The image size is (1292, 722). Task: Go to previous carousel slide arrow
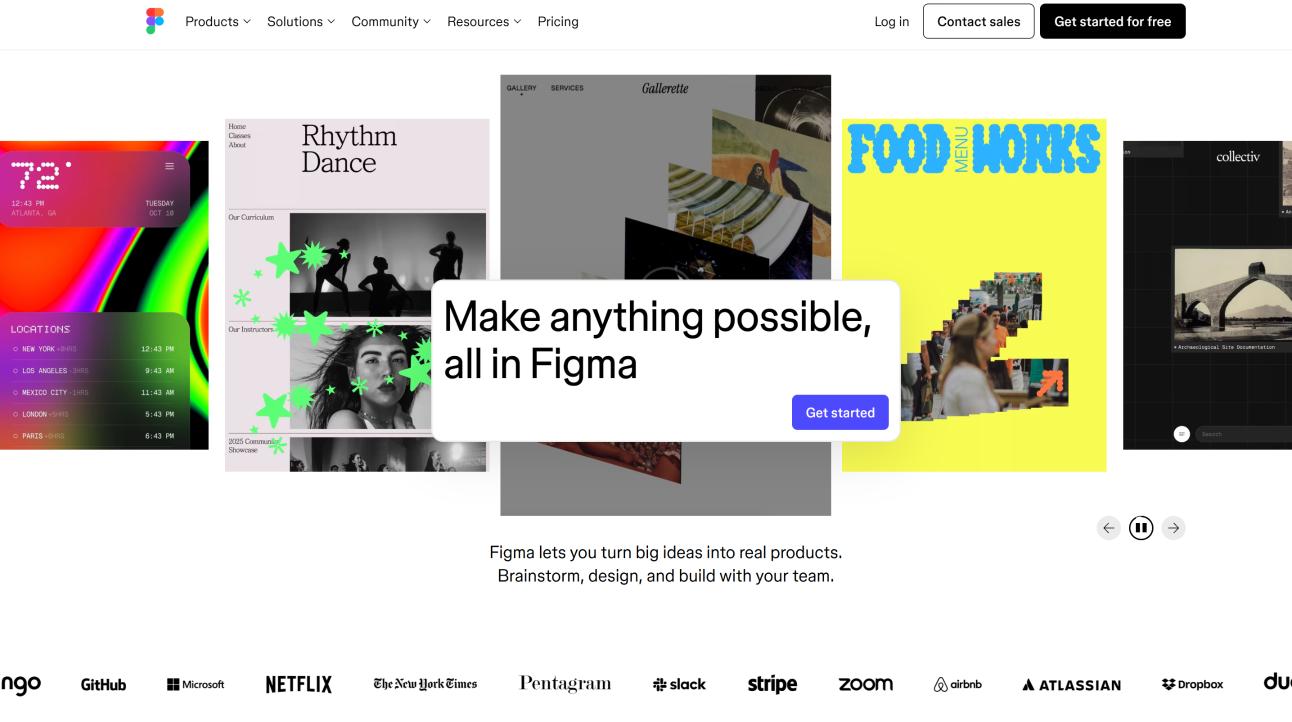pyautogui.click(x=1108, y=528)
